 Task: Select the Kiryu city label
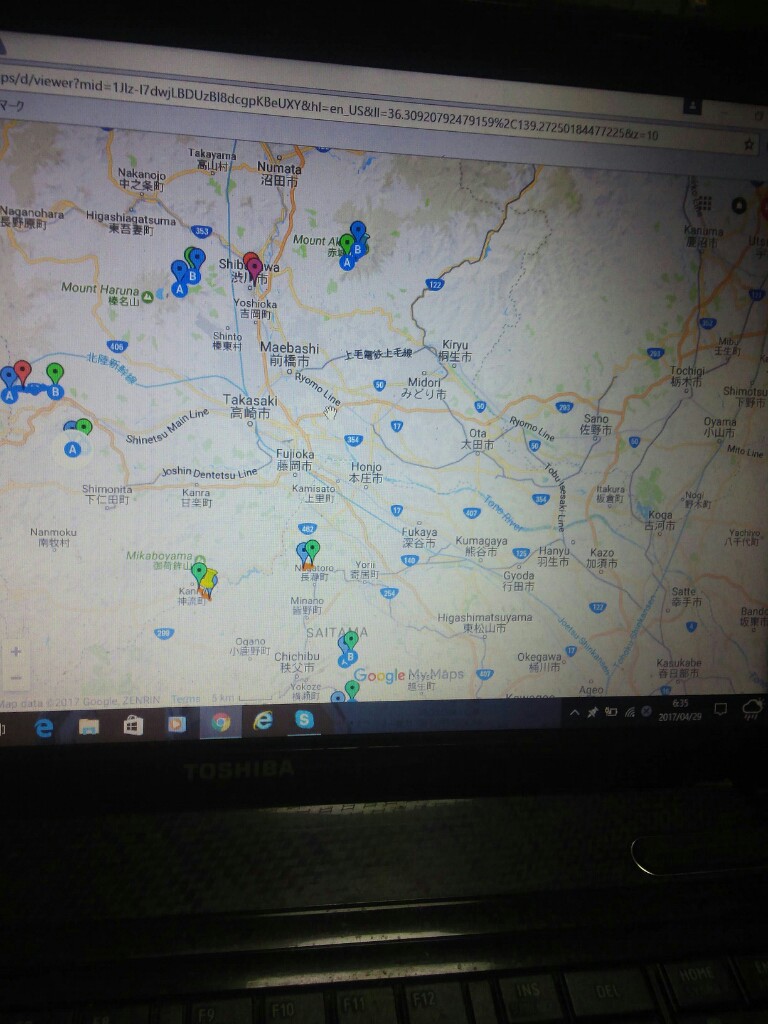pos(456,351)
